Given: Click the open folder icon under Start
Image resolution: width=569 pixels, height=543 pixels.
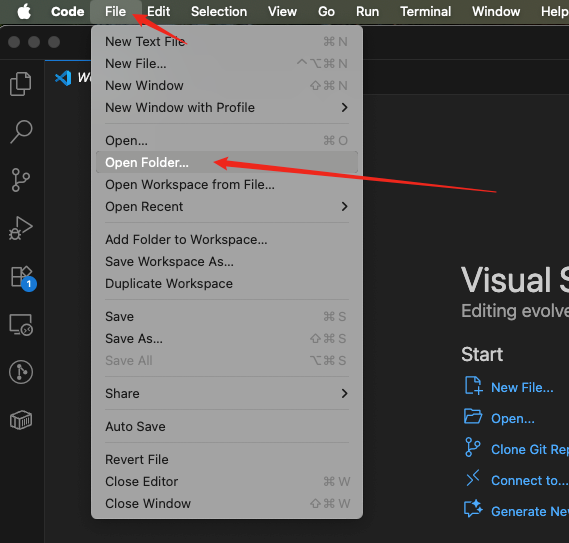Looking at the screenshot, I should point(473,416).
